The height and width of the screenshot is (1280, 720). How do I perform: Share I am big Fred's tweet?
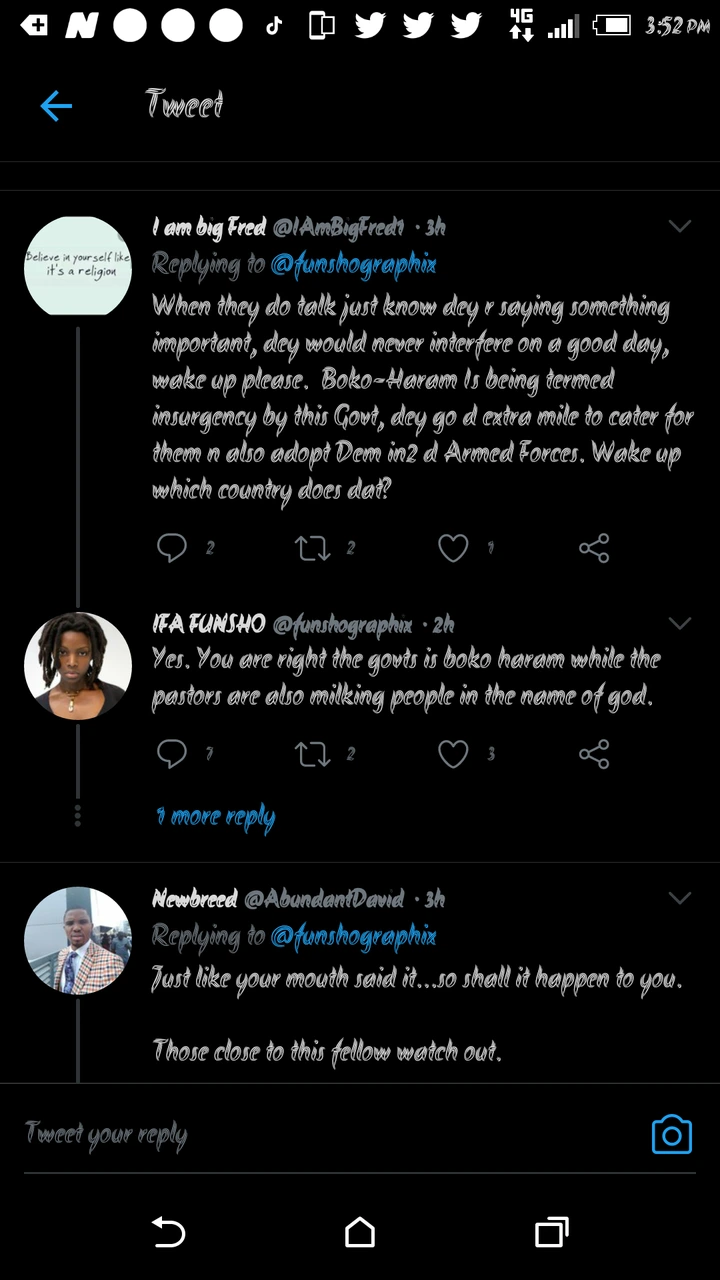click(594, 548)
